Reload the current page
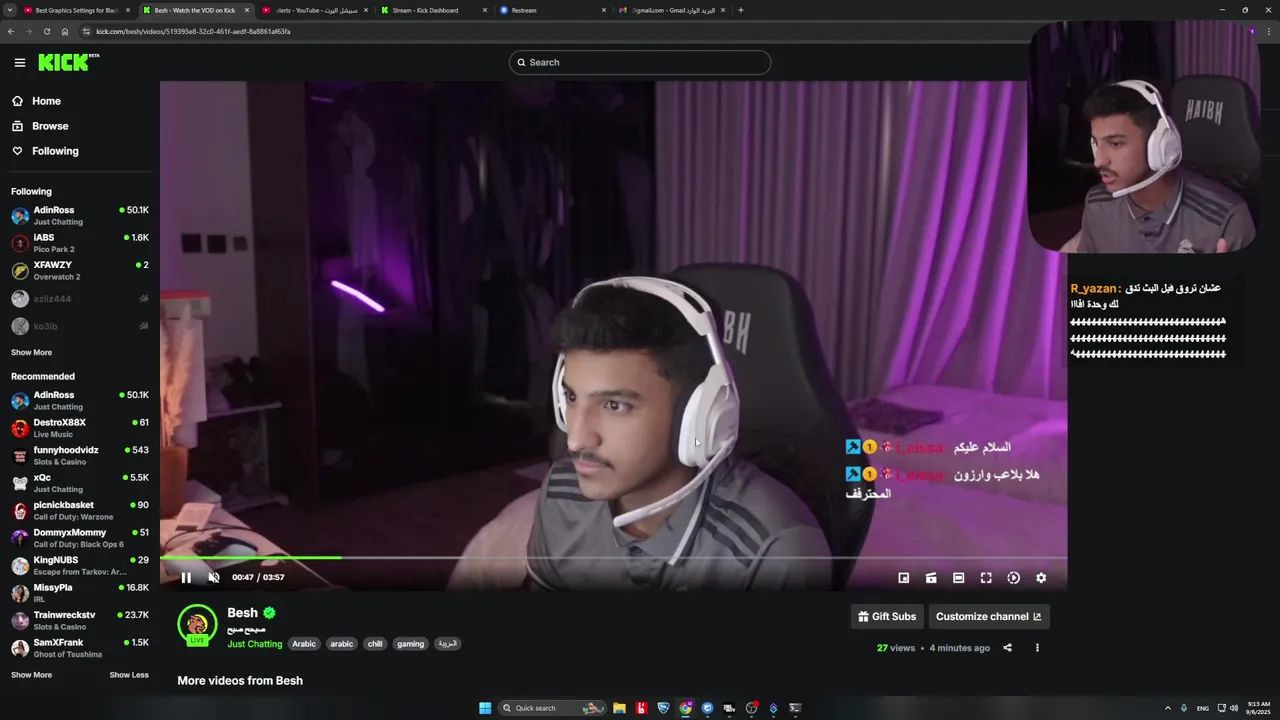The image size is (1280, 720). [47, 31]
